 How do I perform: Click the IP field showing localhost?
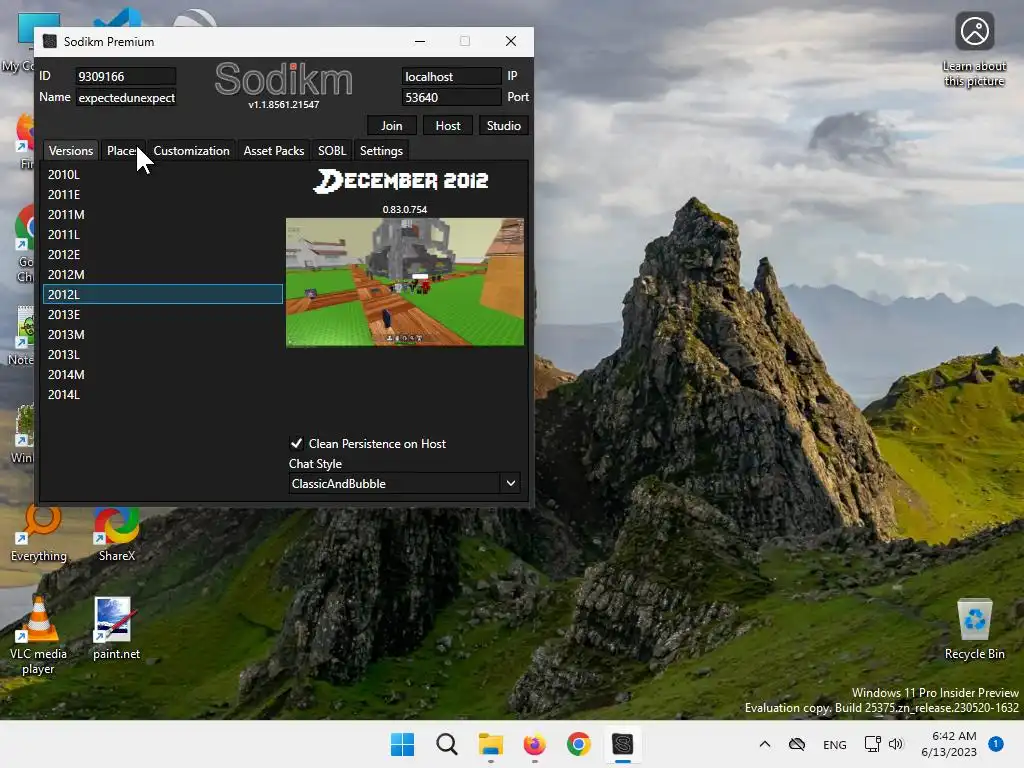tap(451, 76)
